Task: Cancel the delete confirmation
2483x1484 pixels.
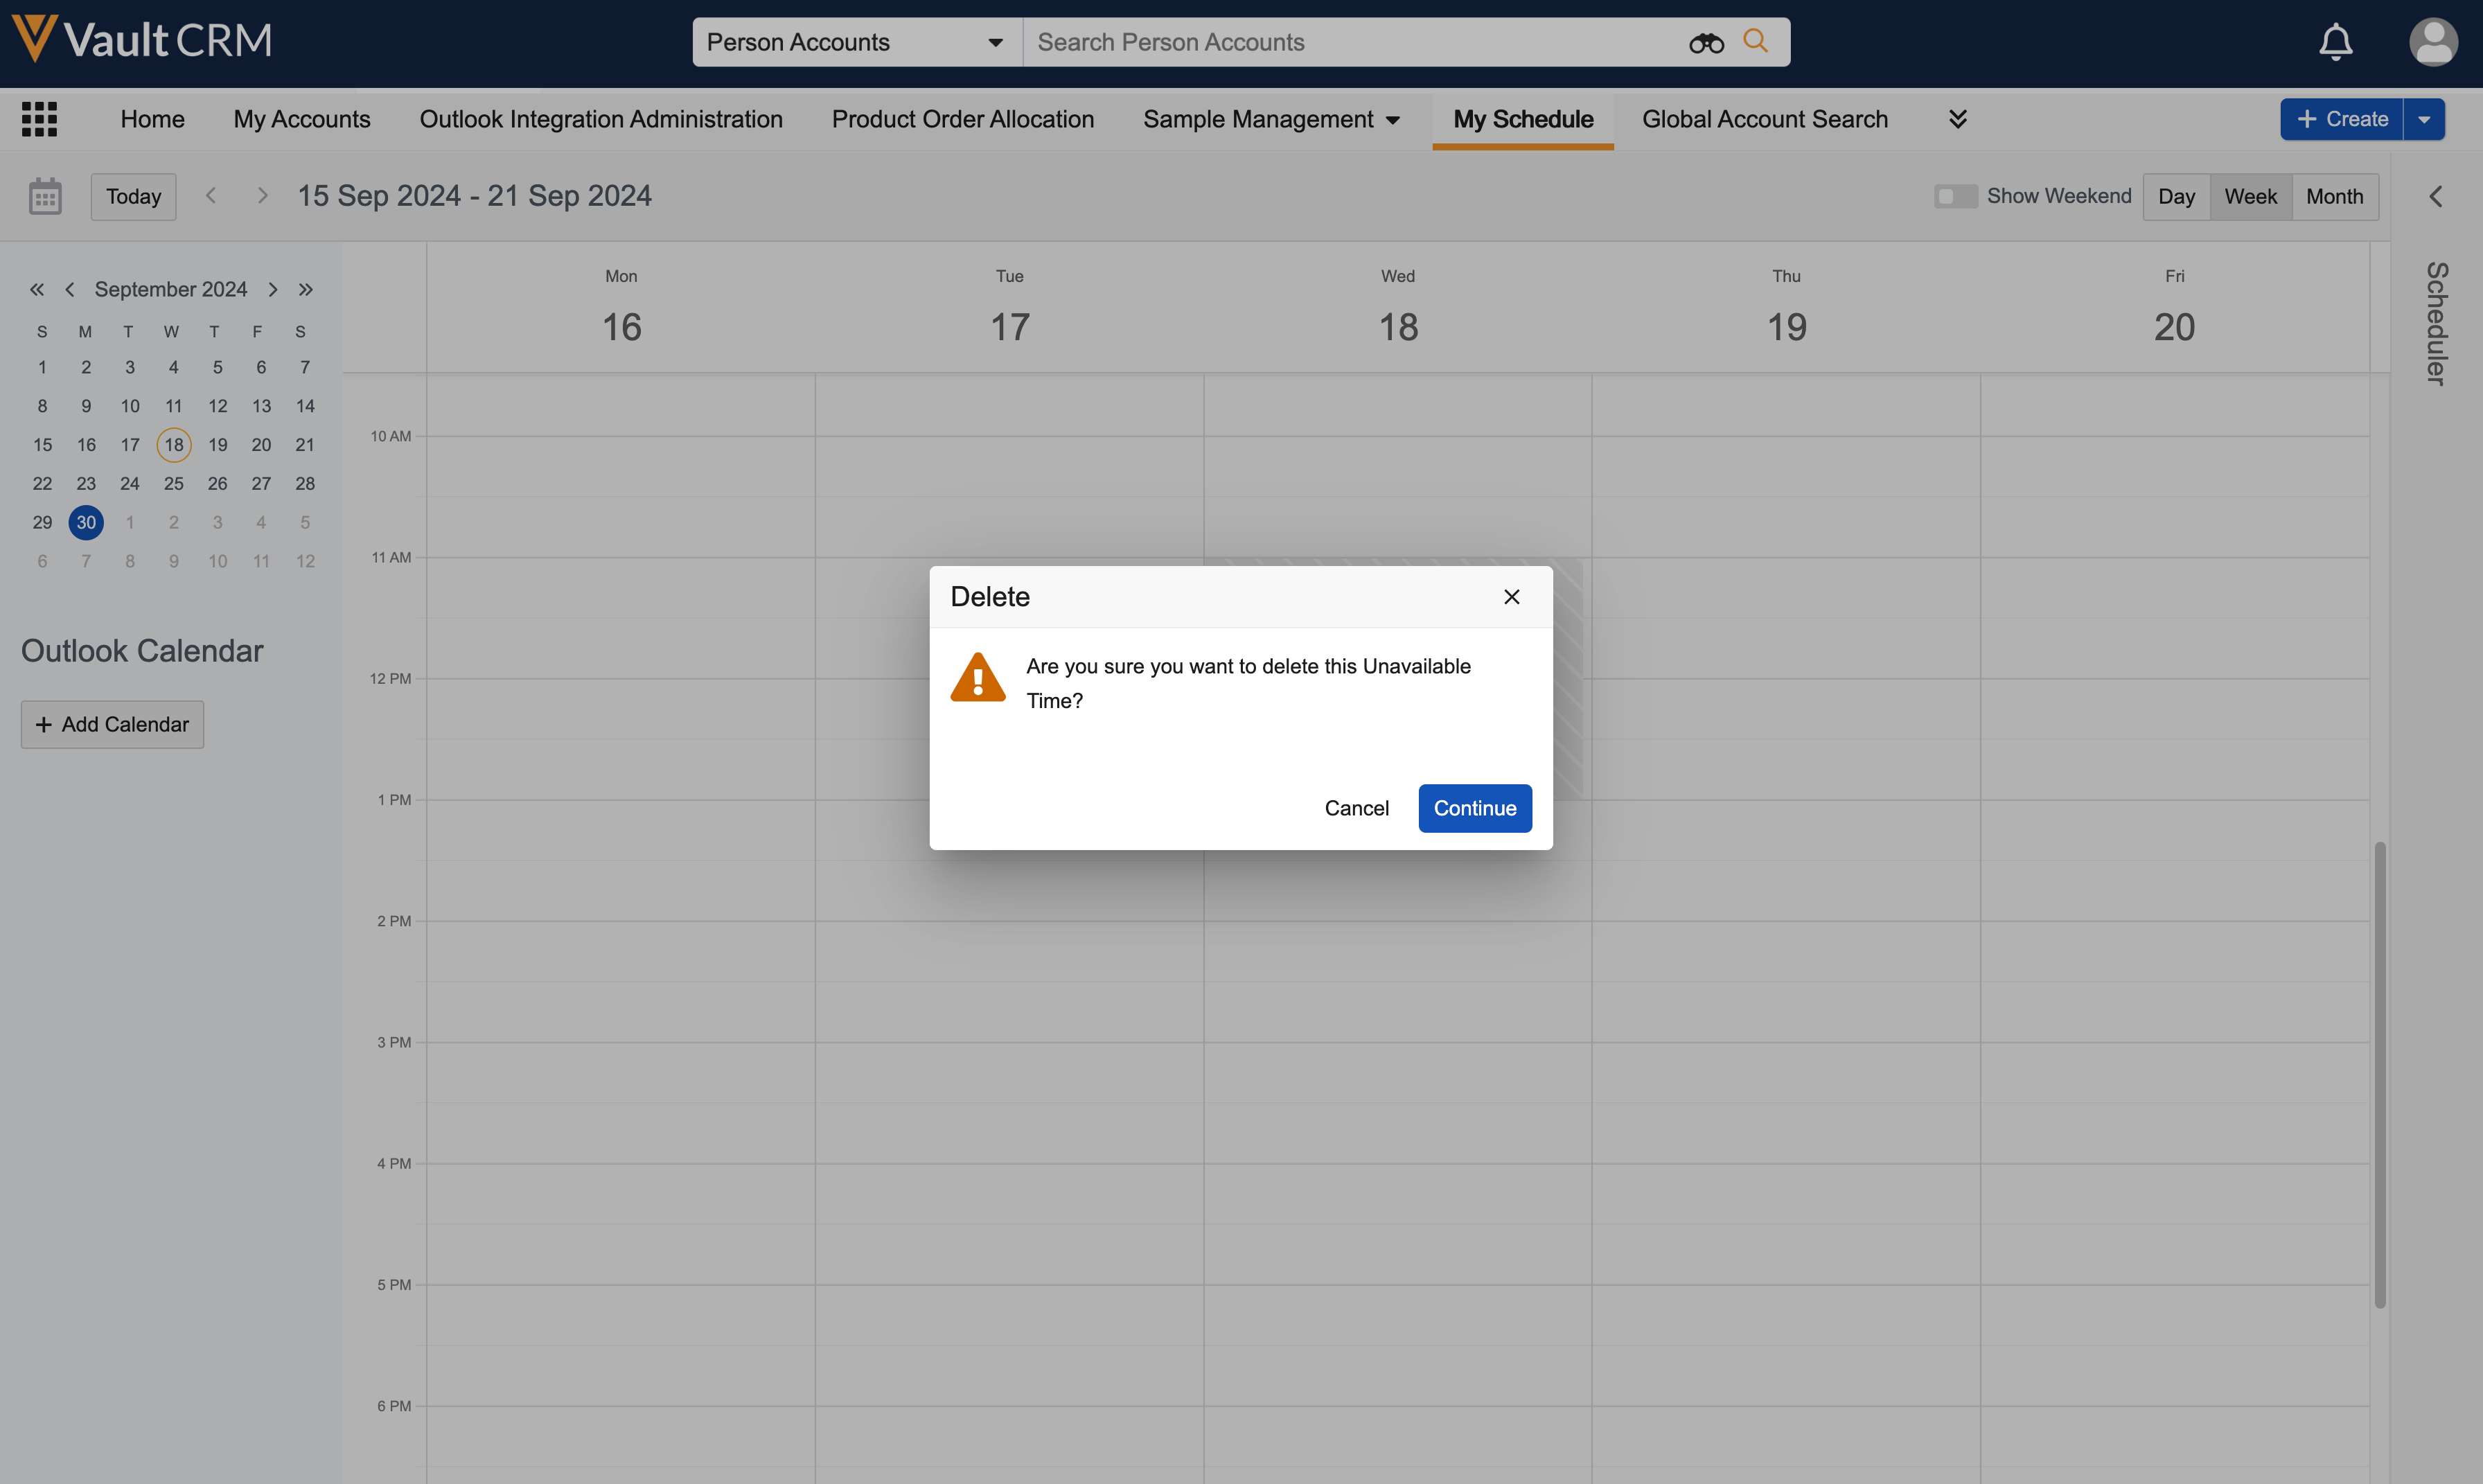Action: (x=1356, y=808)
